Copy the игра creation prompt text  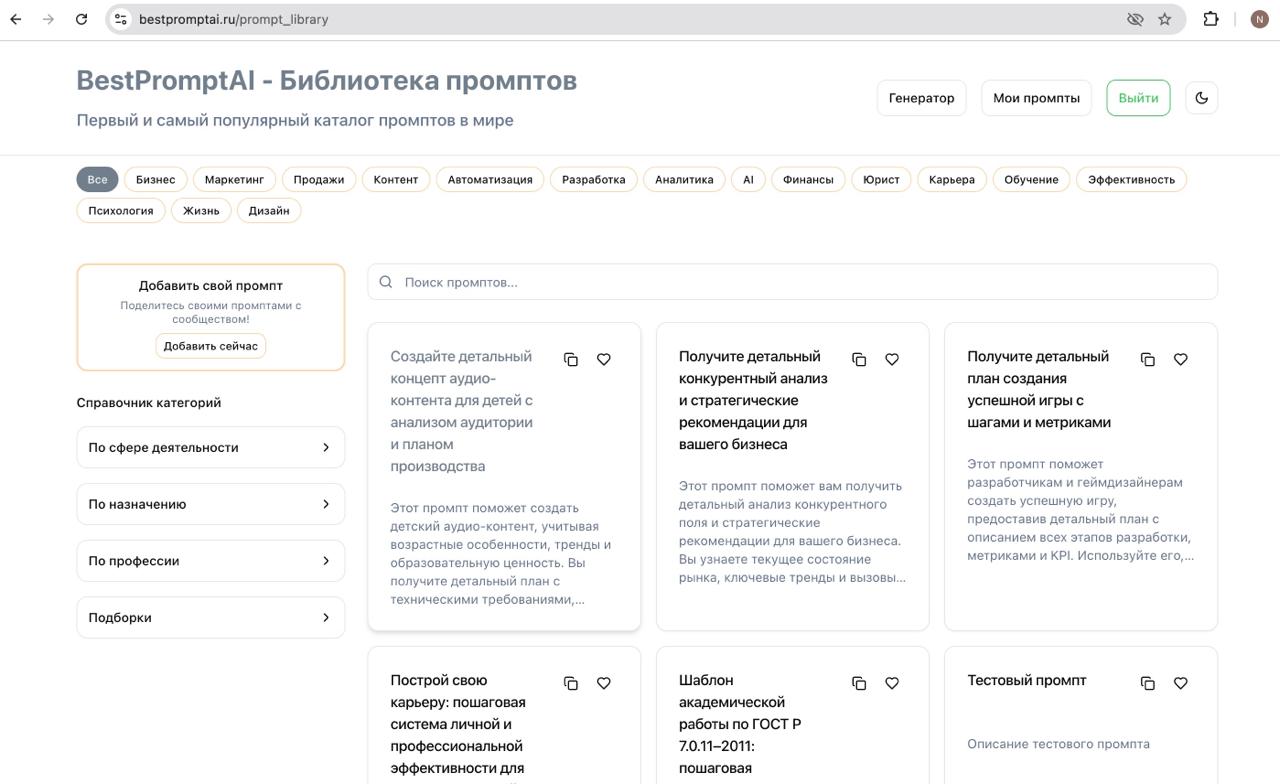[1148, 358]
